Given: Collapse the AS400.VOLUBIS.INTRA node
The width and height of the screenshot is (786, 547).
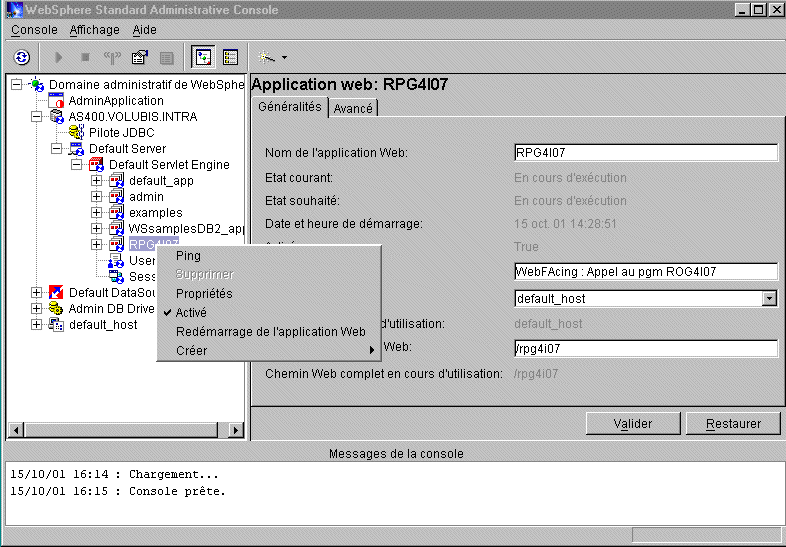Looking at the screenshot, I should (x=37, y=116).
